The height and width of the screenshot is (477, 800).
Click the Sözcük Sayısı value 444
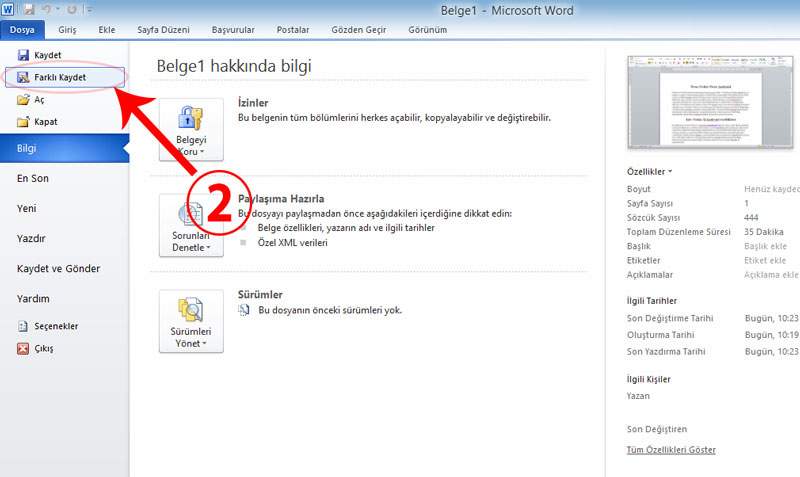pyautogui.click(x=751, y=217)
